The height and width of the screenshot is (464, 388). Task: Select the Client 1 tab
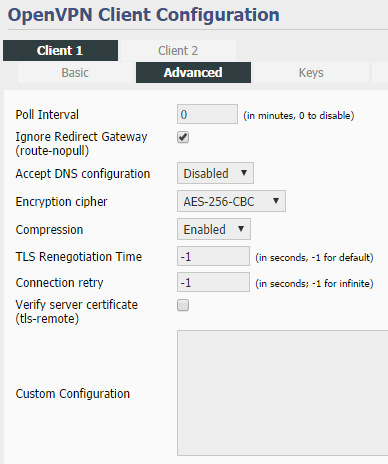60,51
